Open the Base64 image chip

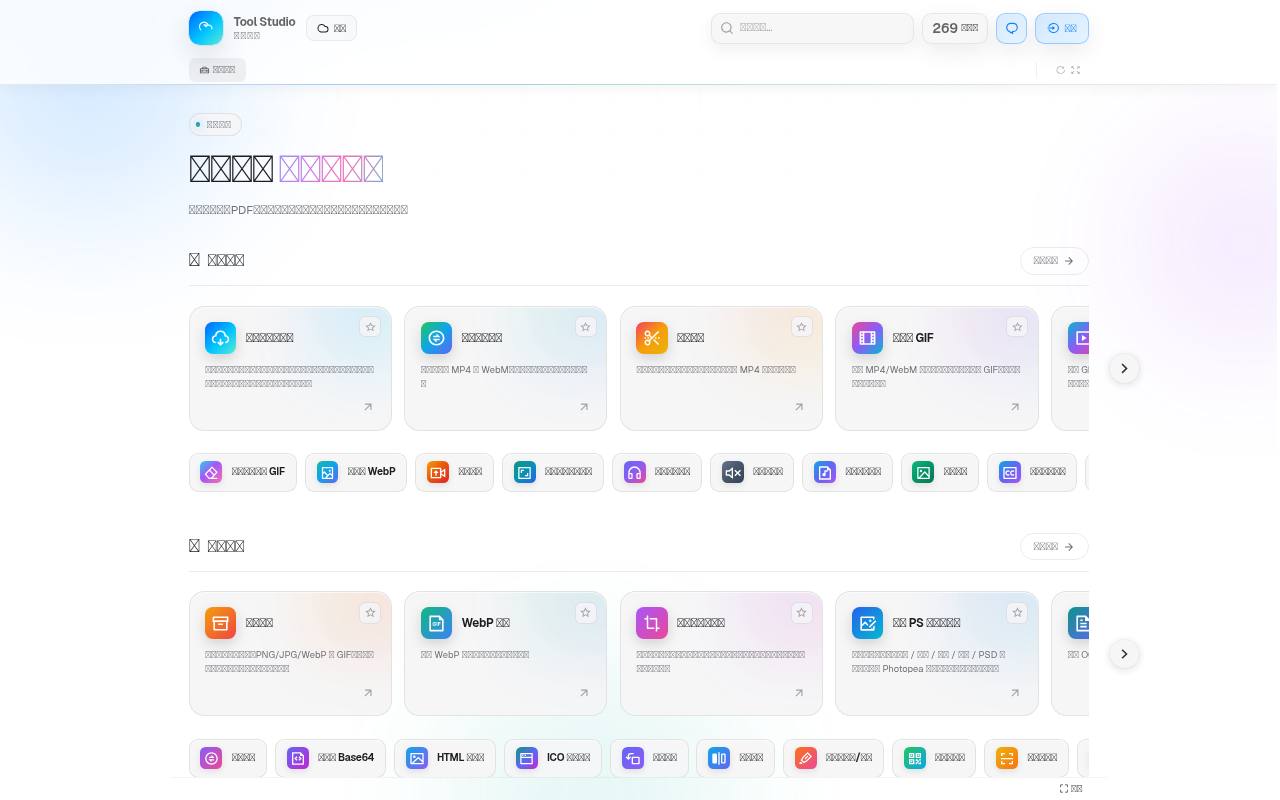point(331,758)
